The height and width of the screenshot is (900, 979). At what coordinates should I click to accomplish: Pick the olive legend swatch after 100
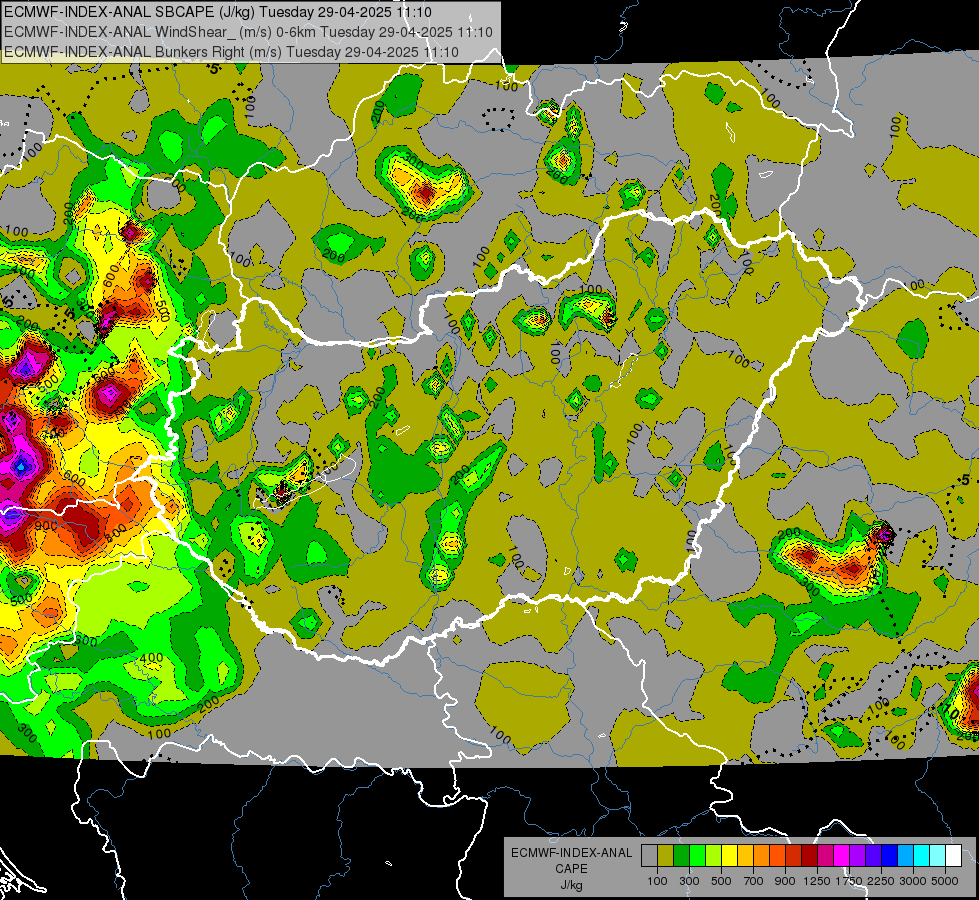(666, 856)
